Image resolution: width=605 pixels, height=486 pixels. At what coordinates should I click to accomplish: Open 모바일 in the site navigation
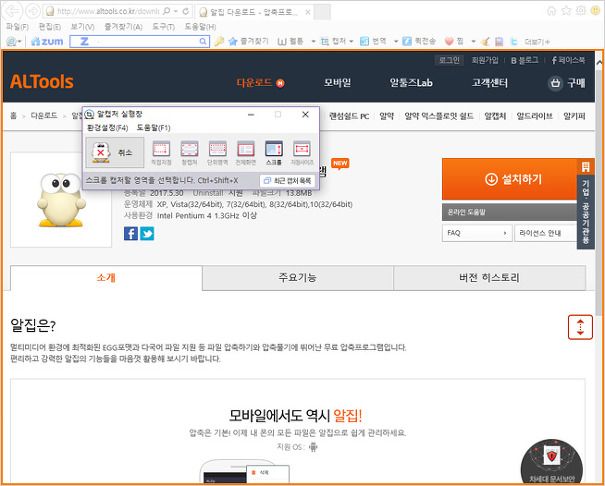coord(337,83)
